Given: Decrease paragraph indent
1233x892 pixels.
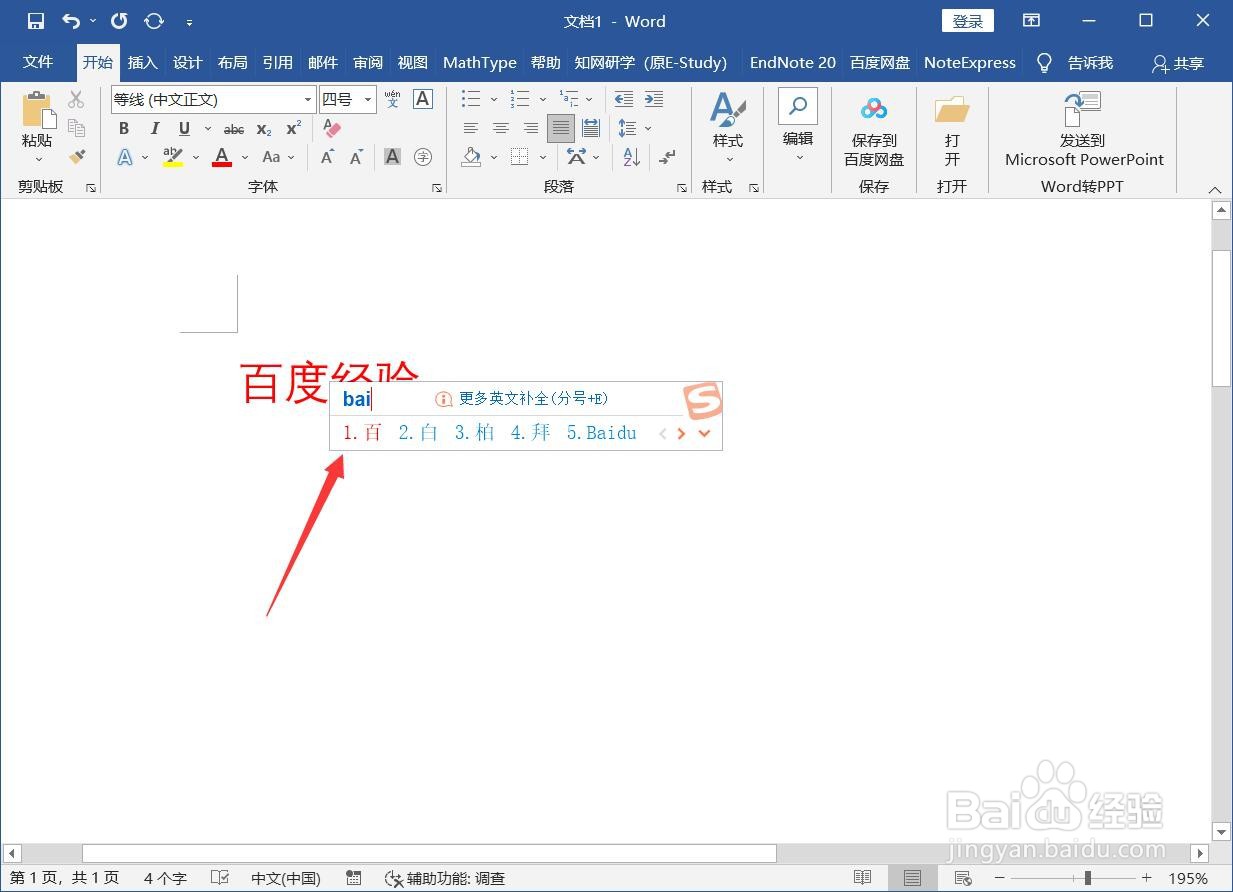Looking at the screenshot, I should 624,99.
